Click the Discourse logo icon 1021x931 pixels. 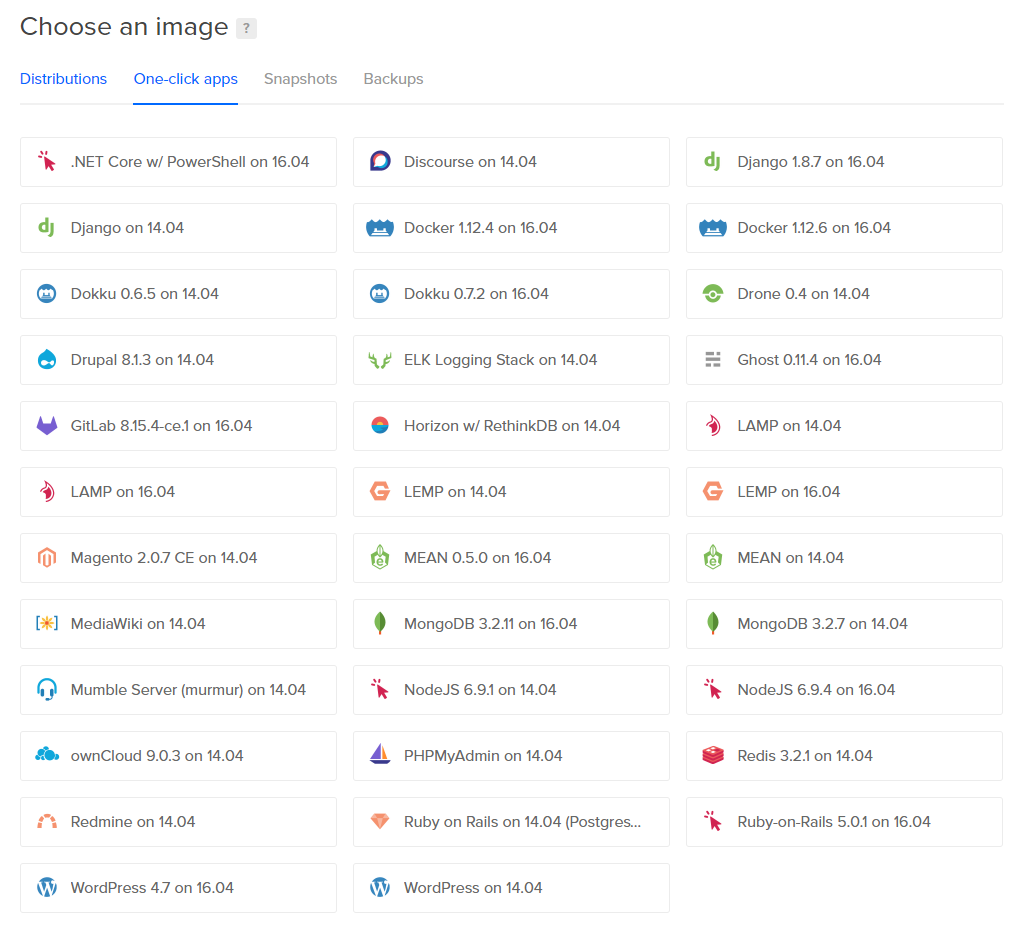point(380,161)
